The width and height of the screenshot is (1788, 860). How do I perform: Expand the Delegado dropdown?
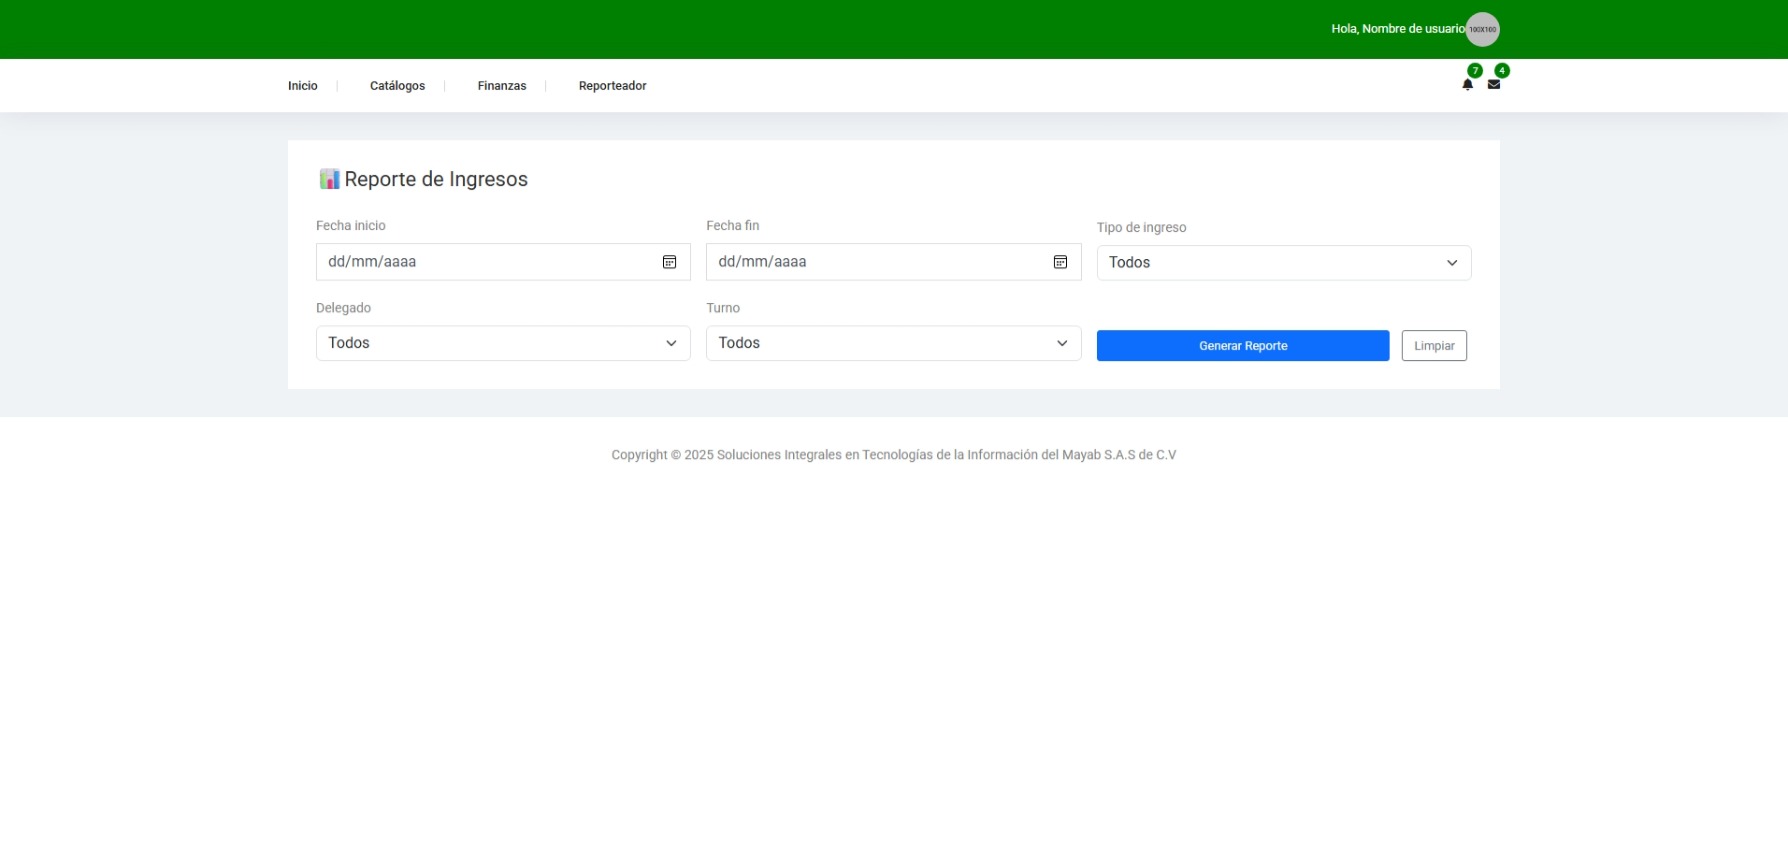coord(503,343)
